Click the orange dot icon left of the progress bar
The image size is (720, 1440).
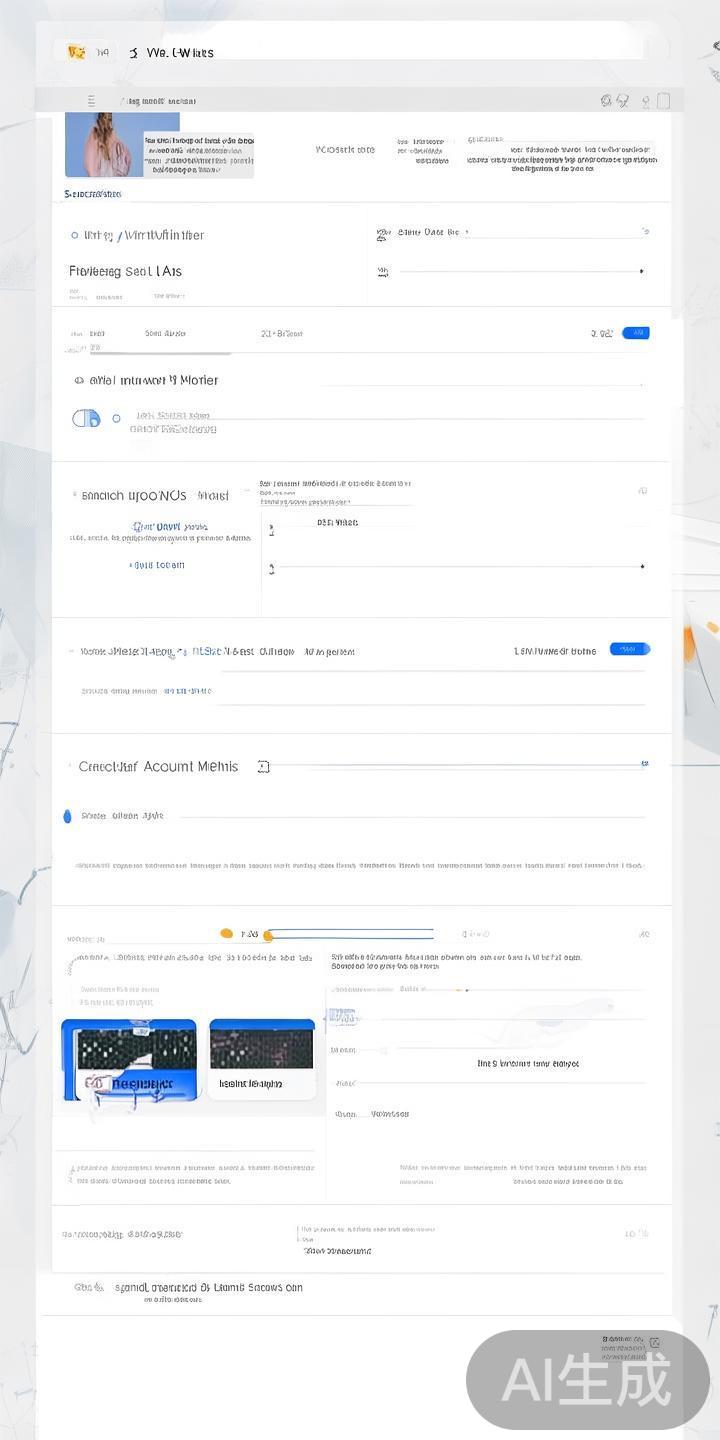tap(226, 933)
